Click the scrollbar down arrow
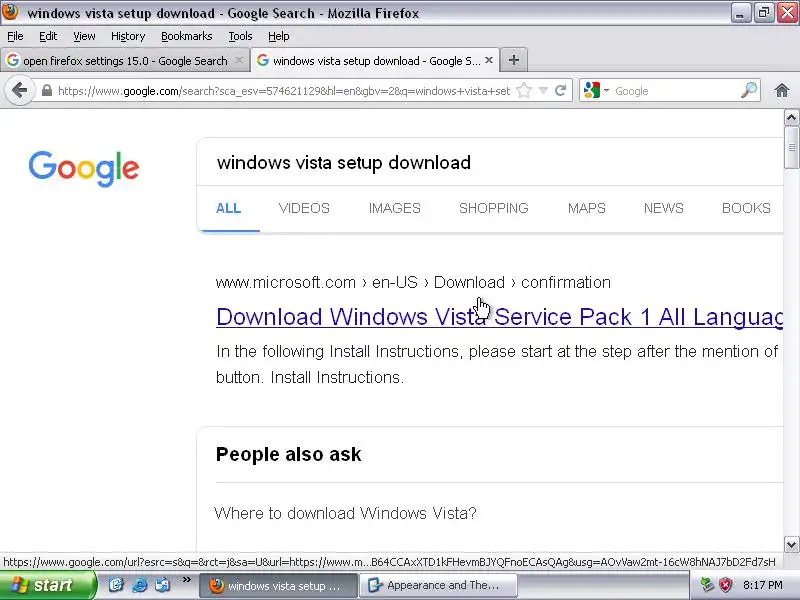 pos(791,544)
